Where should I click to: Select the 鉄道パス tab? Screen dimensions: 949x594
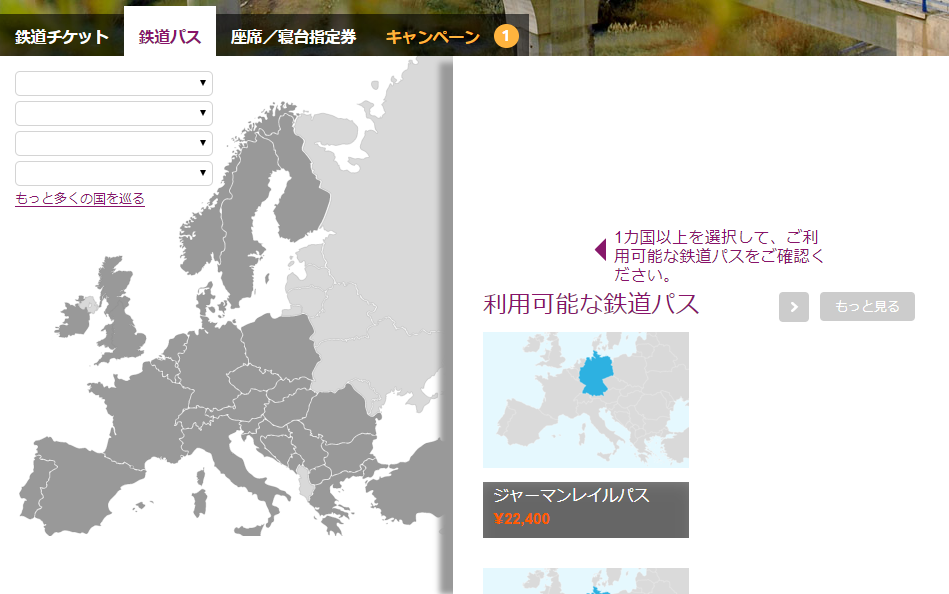170,35
